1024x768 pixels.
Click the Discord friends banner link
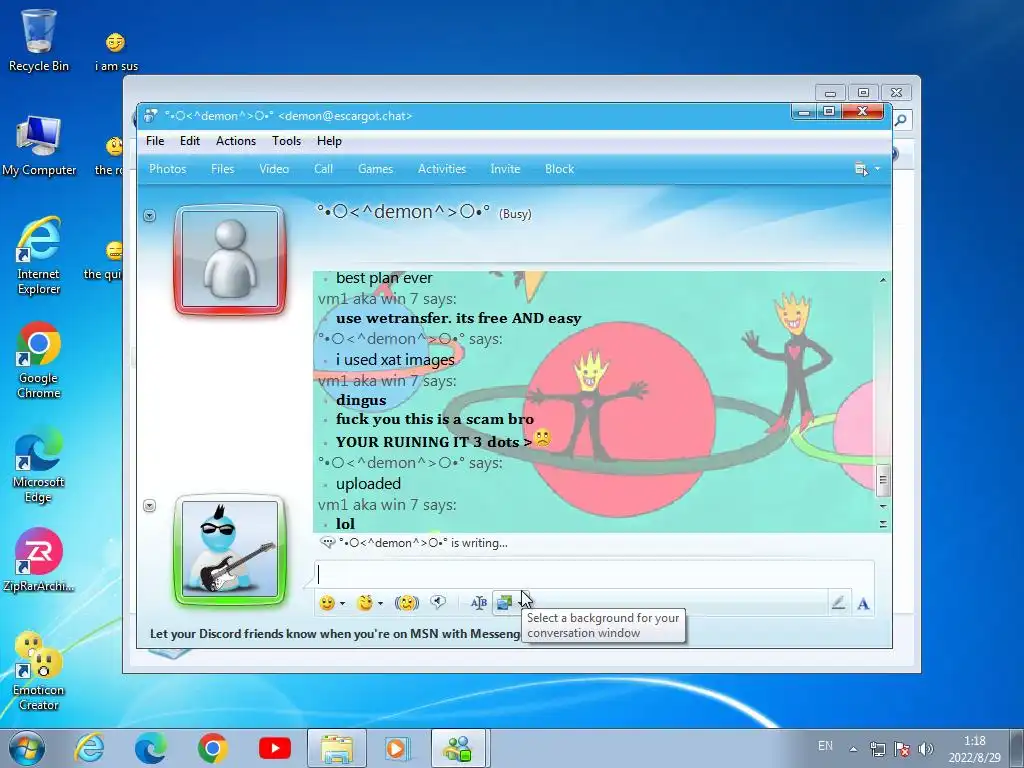(335, 633)
